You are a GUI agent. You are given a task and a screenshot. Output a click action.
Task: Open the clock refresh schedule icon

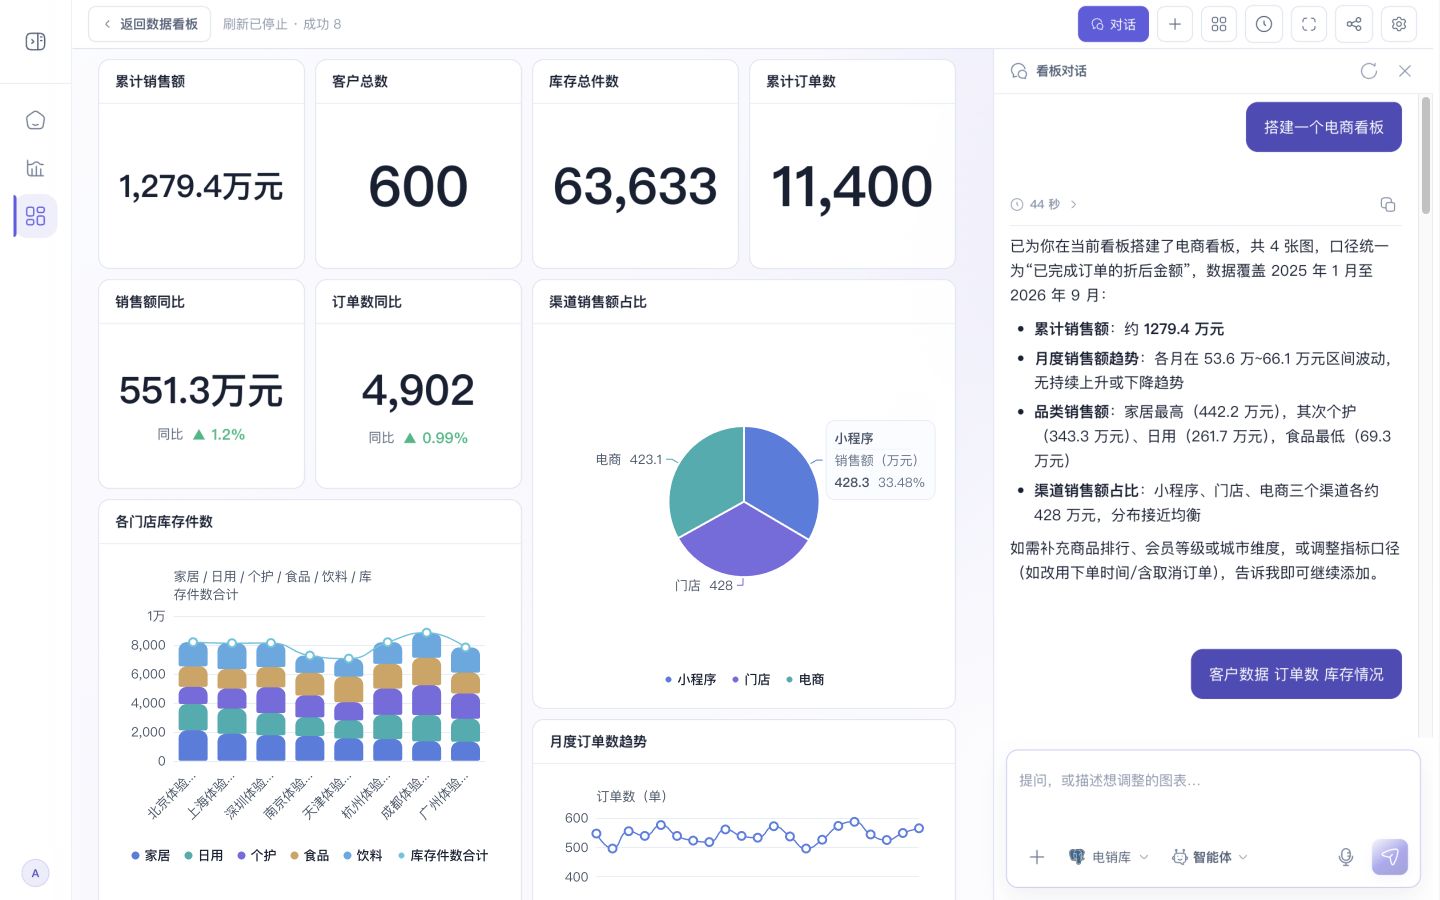[x=1264, y=24]
